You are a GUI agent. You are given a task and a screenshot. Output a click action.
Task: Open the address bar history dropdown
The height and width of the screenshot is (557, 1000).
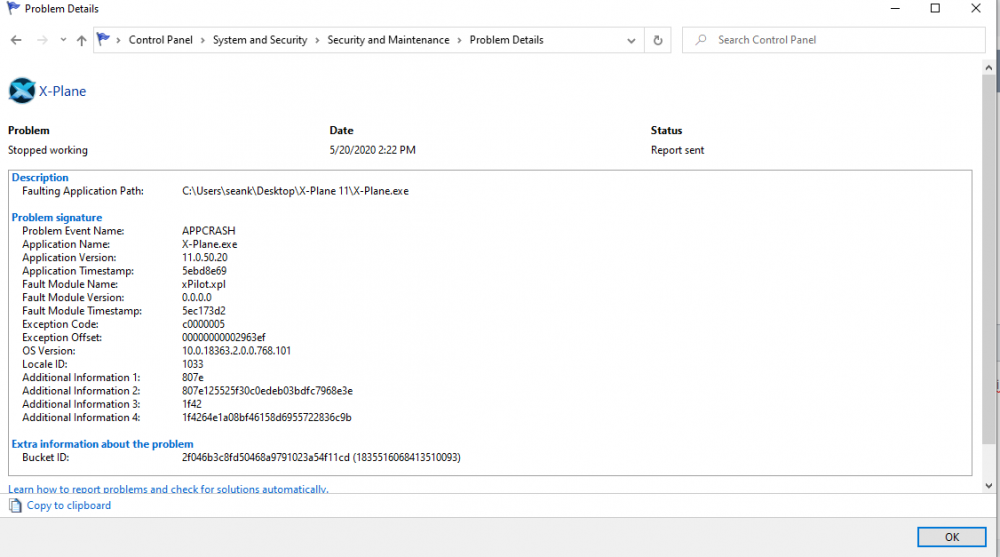coord(632,40)
